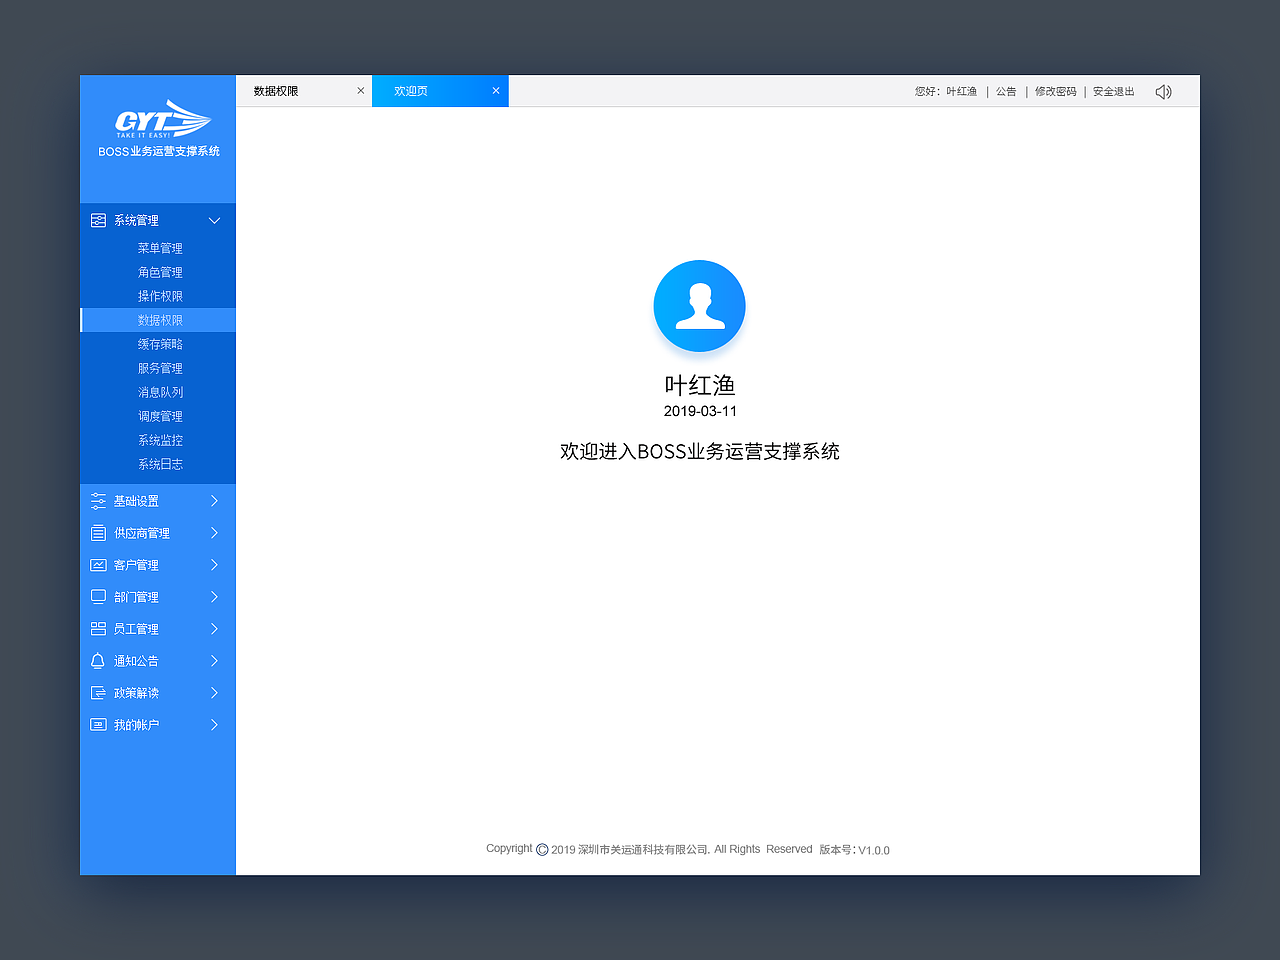The image size is (1280, 960).
Task: Click the 部门管理 monitor icon
Action: point(98,596)
